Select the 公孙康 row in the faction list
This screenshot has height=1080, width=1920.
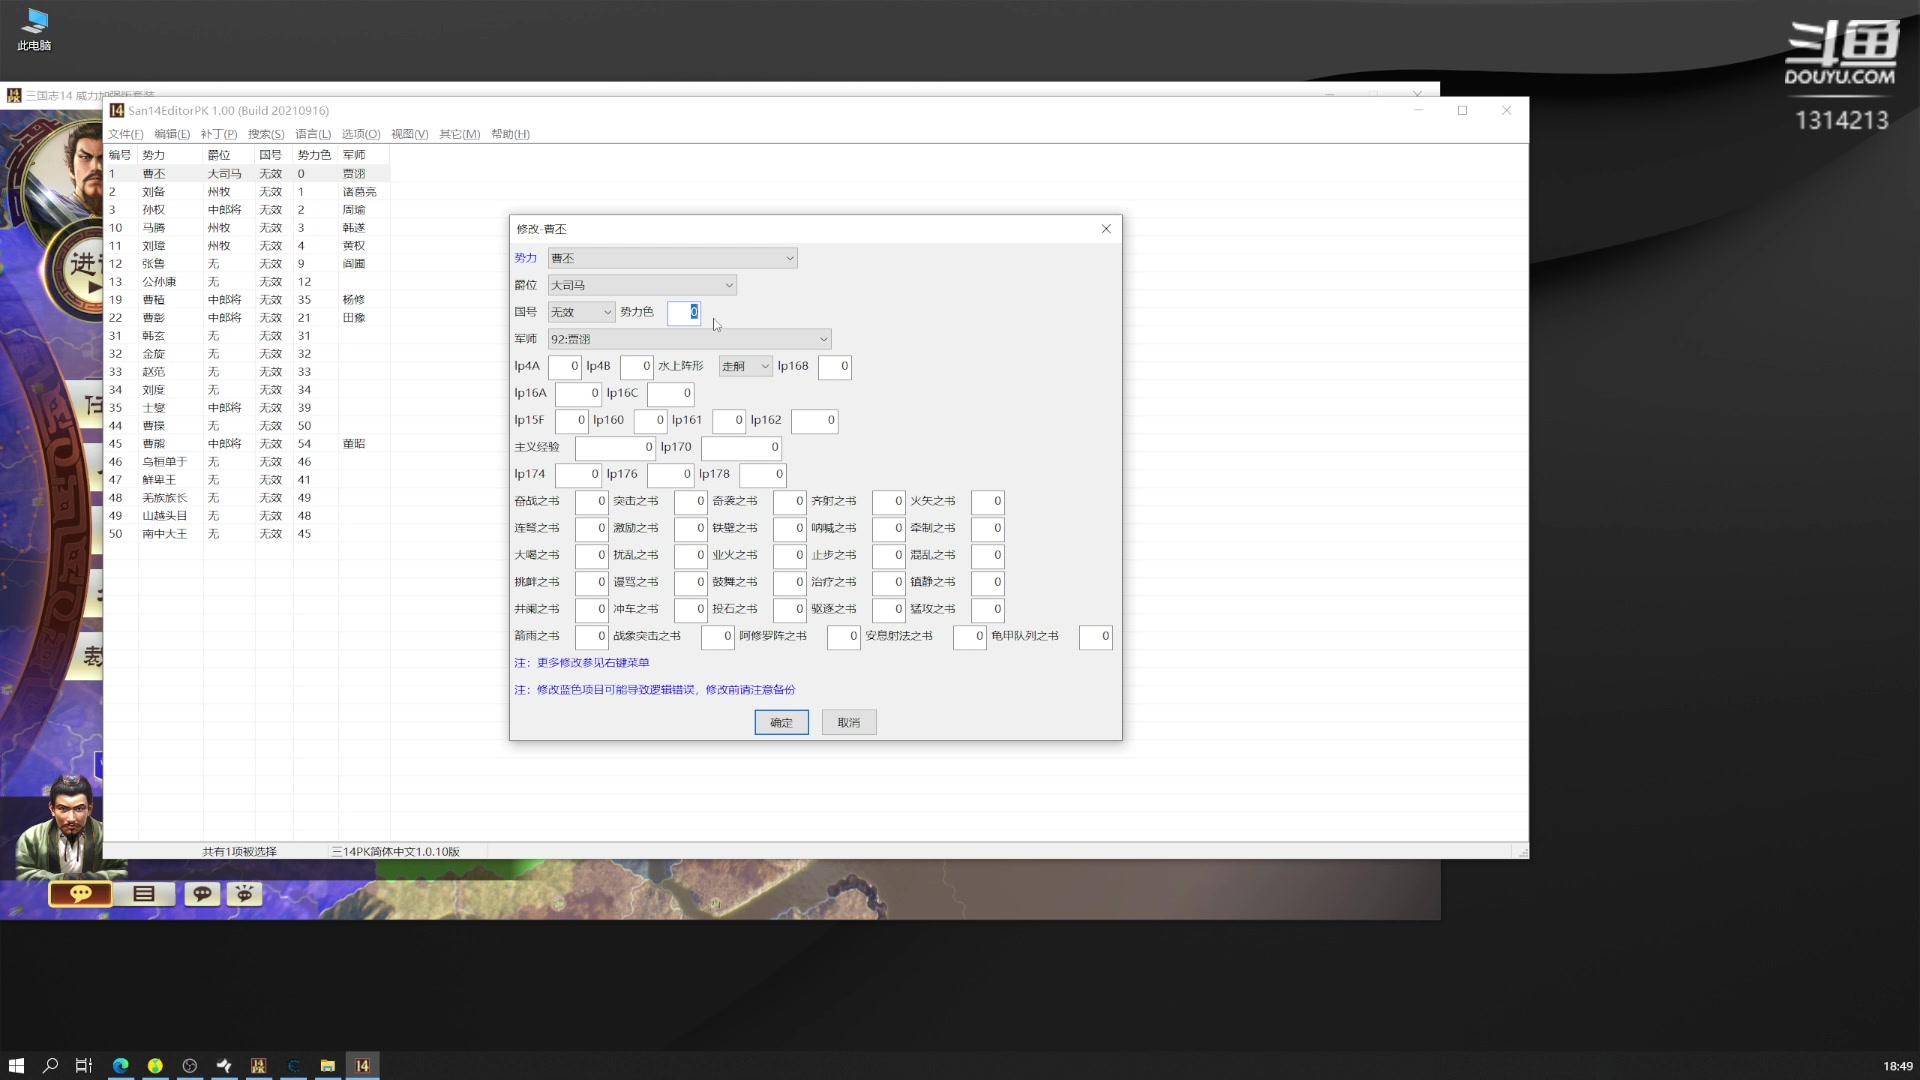point(247,282)
